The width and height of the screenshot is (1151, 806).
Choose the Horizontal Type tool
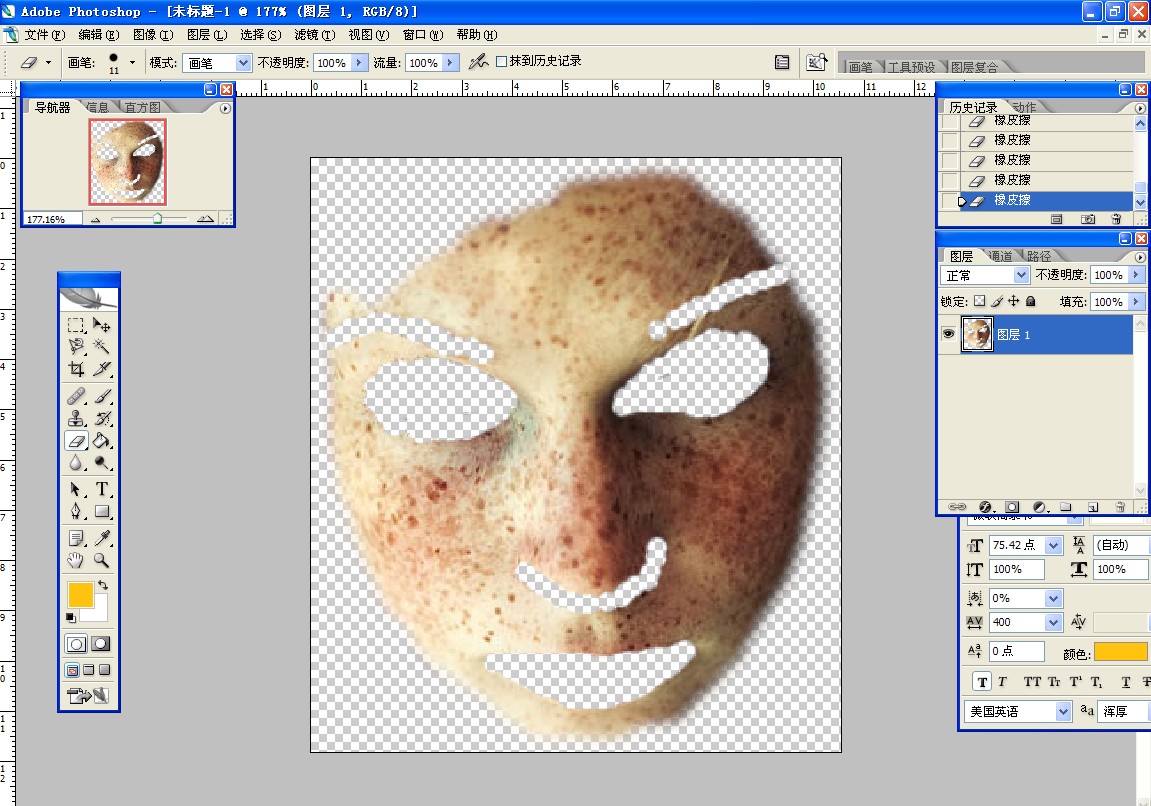pyautogui.click(x=101, y=489)
